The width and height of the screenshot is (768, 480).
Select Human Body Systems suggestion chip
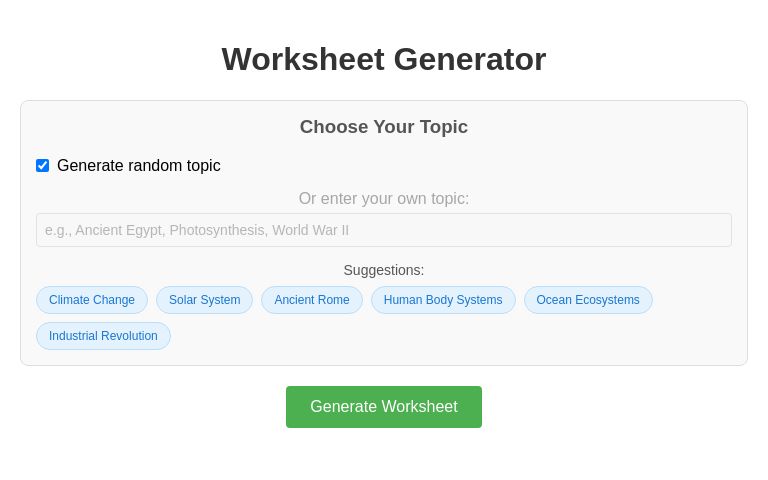pyautogui.click(x=443, y=300)
